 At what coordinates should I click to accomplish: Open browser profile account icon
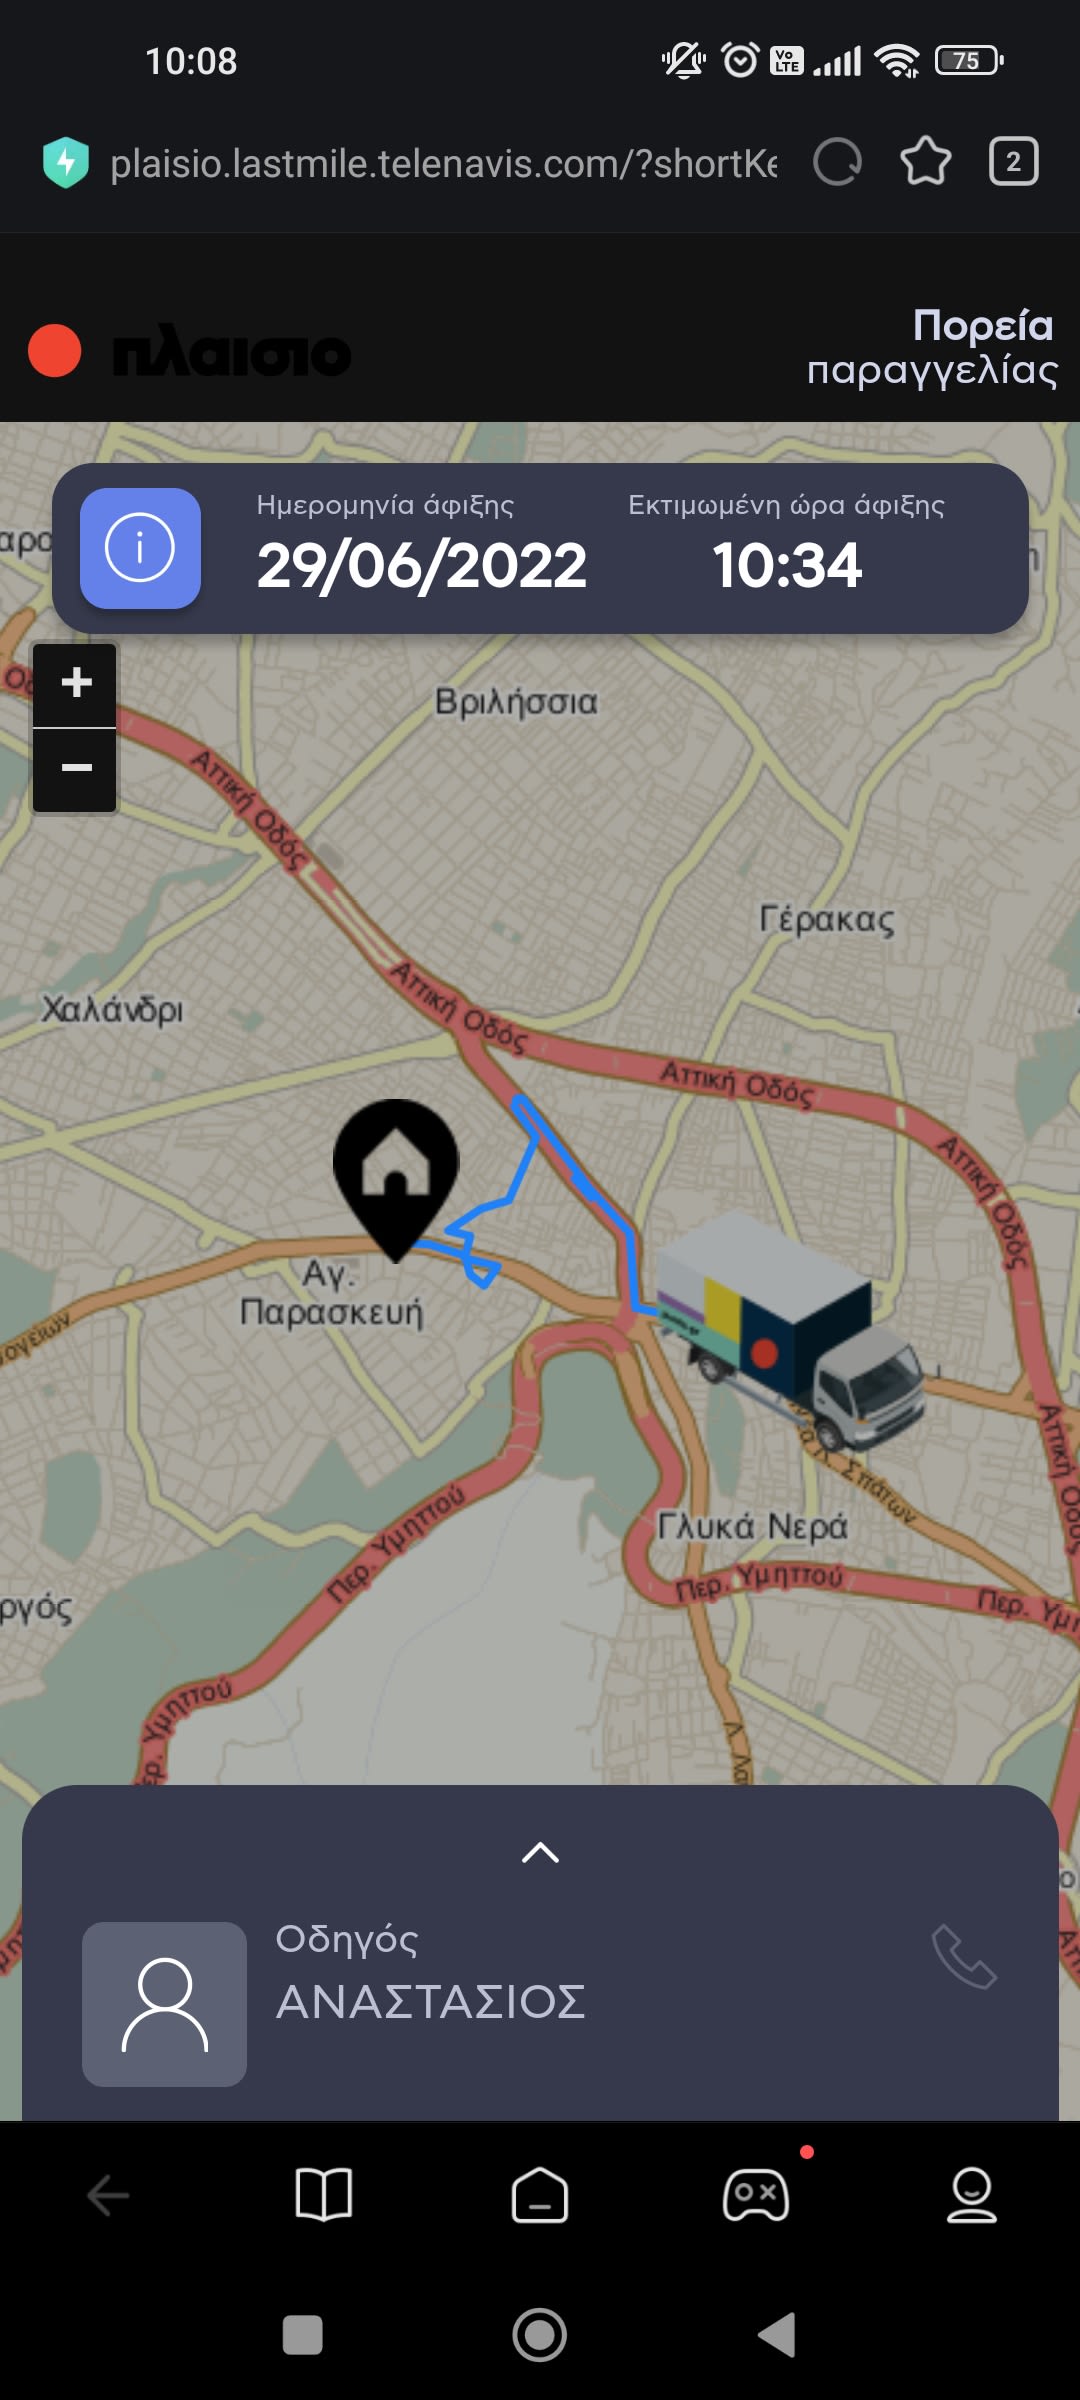point(972,2195)
